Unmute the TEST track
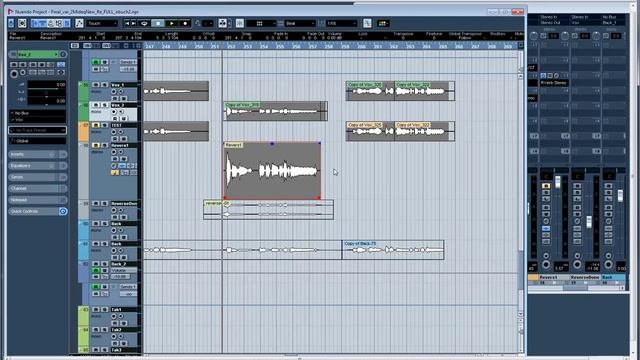The width and height of the screenshot is (640, 360). pyautogui.click(x=96, y=125)
